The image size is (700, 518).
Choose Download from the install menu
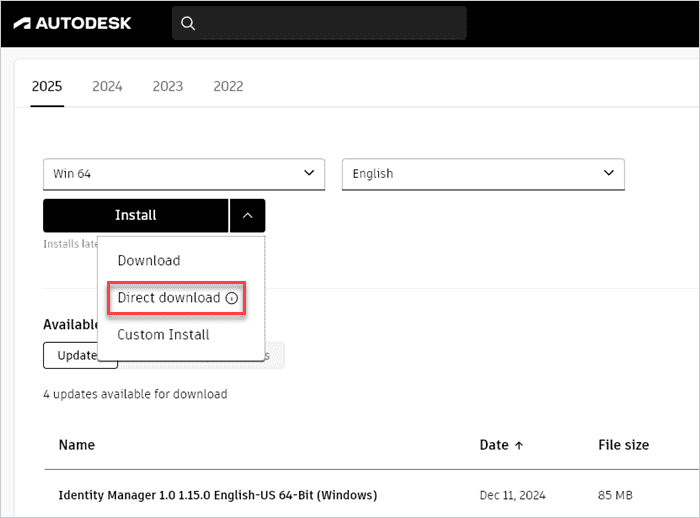(x=149, y=261)
